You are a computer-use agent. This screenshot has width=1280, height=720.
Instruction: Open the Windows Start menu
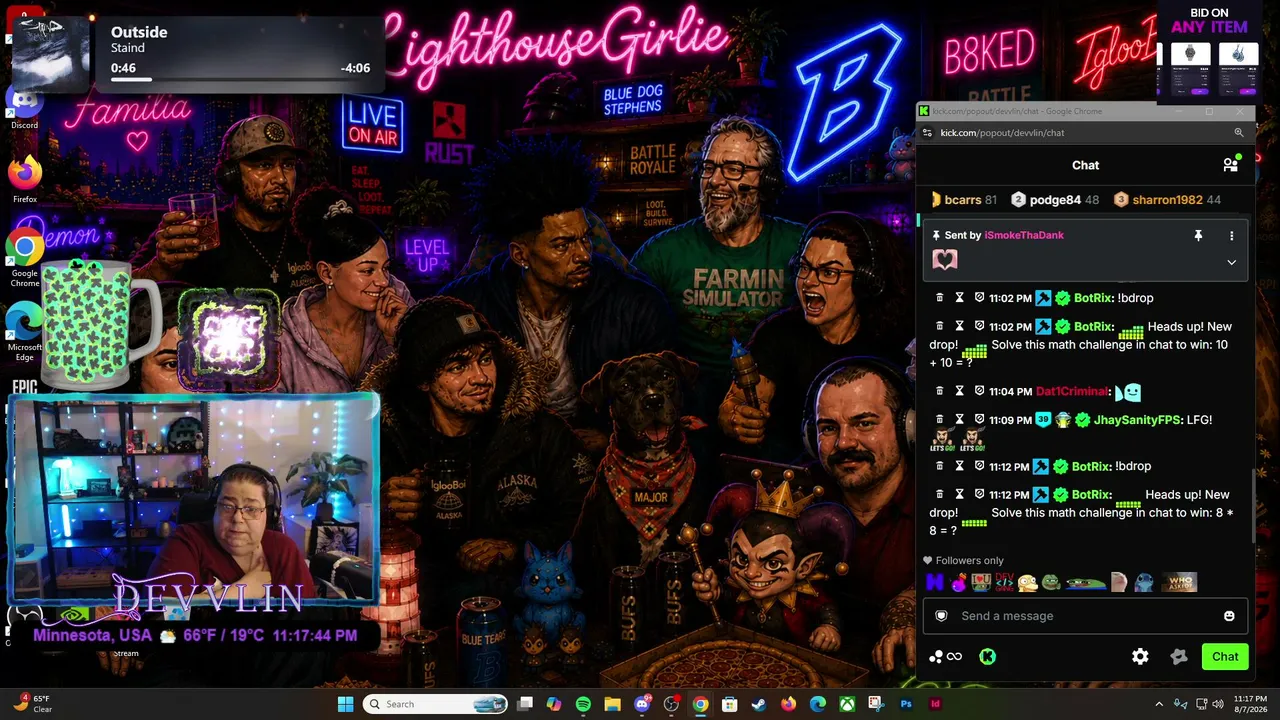pos(345,704)
